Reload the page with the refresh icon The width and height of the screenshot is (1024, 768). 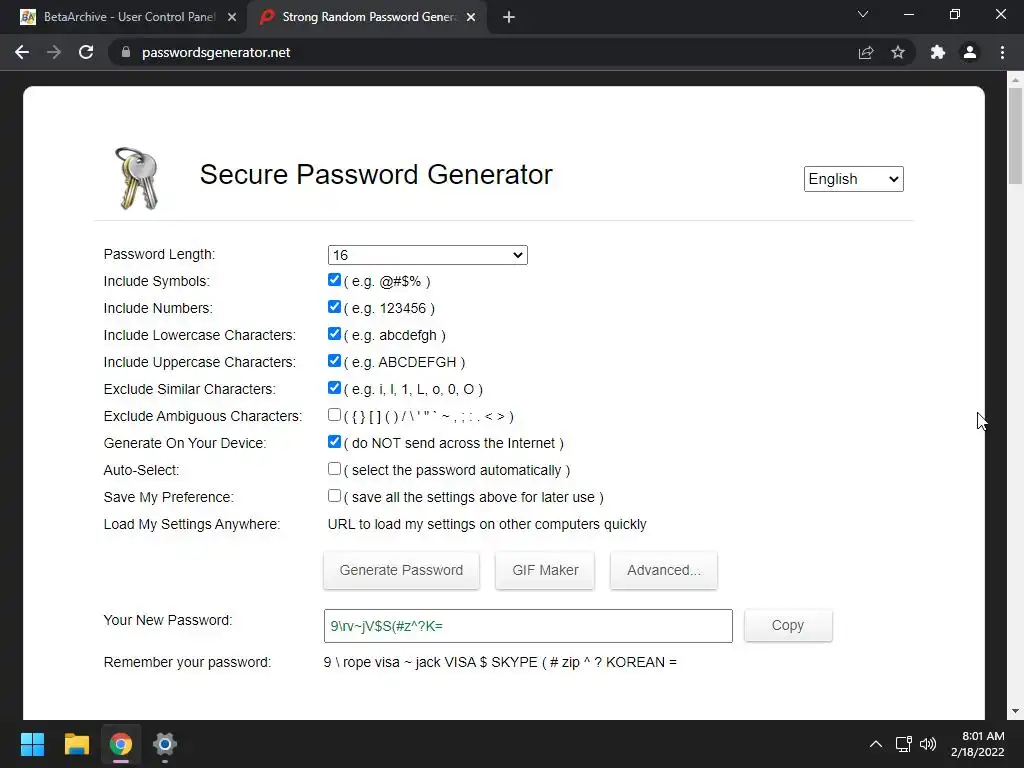click(x=86, y=52)
